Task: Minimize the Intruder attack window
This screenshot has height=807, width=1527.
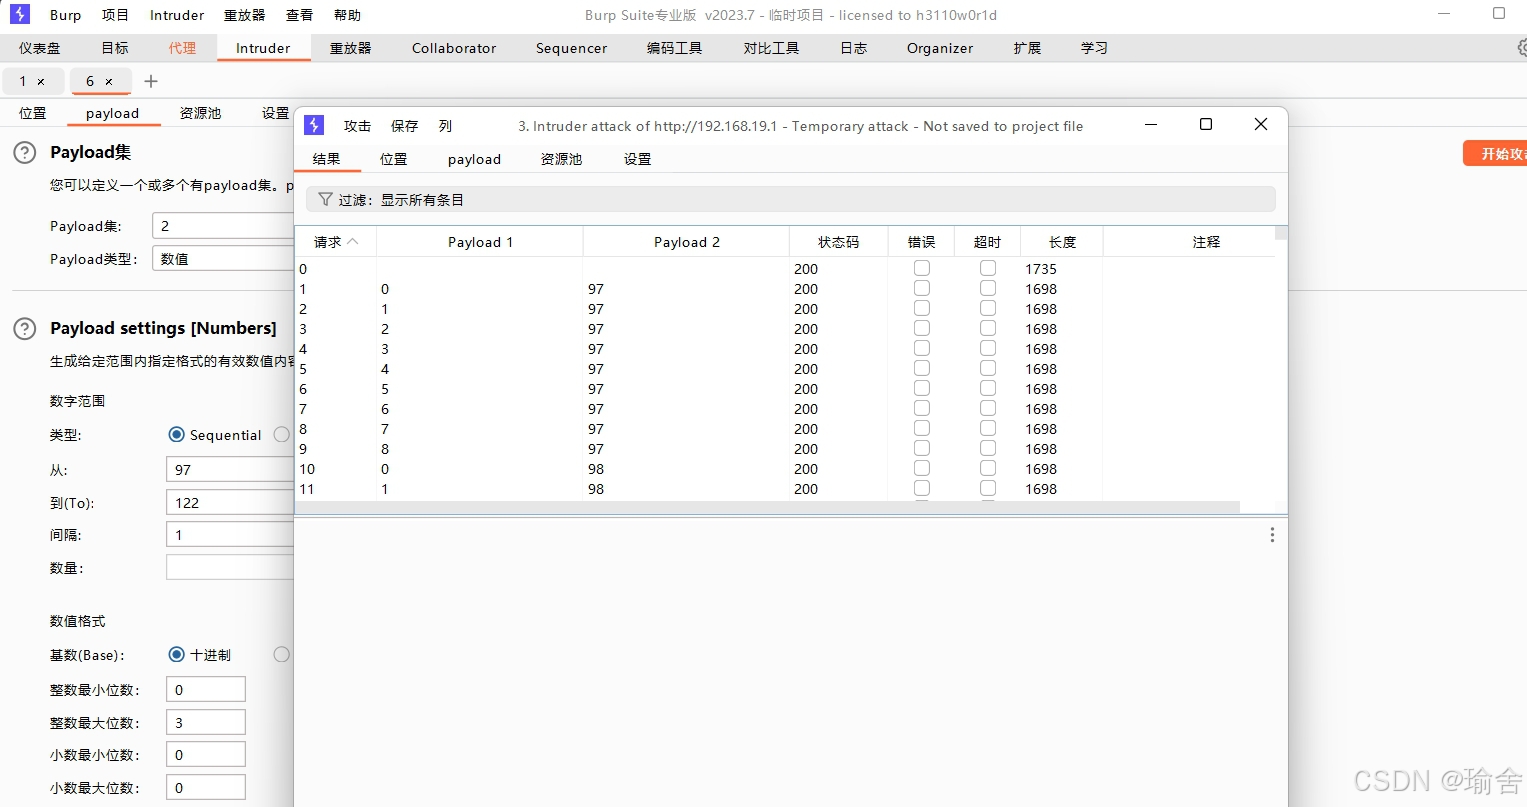Action: (x=1151, y=124)
